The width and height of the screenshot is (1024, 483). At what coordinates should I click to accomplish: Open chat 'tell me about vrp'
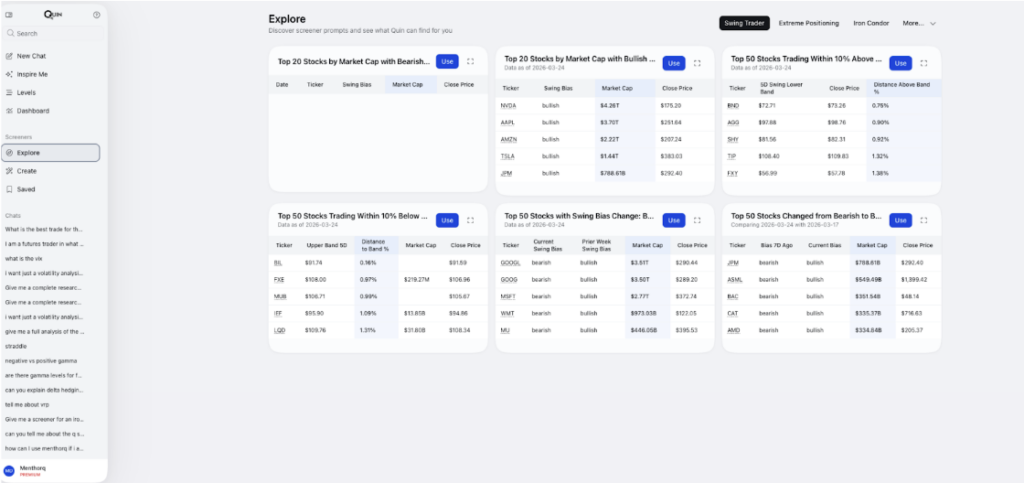(27, 405)
